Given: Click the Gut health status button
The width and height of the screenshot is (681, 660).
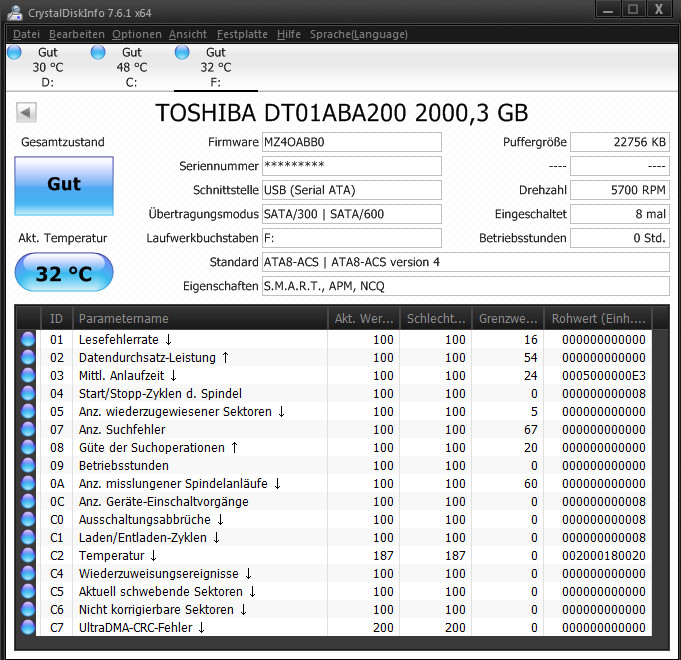Looking at the screenshot, I should (x=64, y=186).
